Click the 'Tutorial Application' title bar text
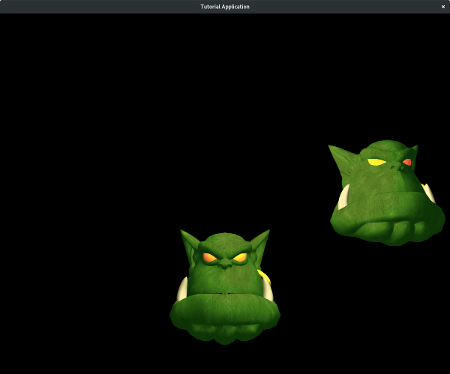Screen dimensions: 450x374 click(225, 7)
